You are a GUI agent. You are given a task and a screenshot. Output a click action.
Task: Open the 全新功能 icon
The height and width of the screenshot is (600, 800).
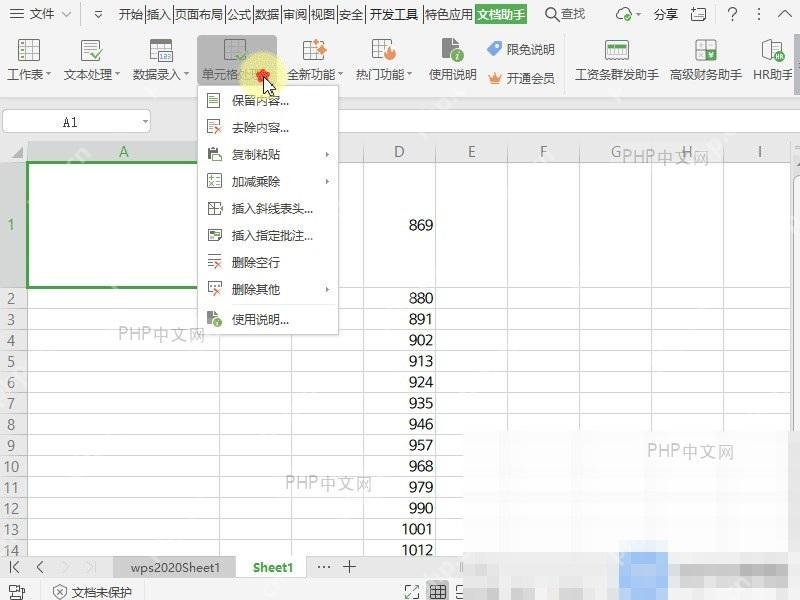click(x=314, y=50)
